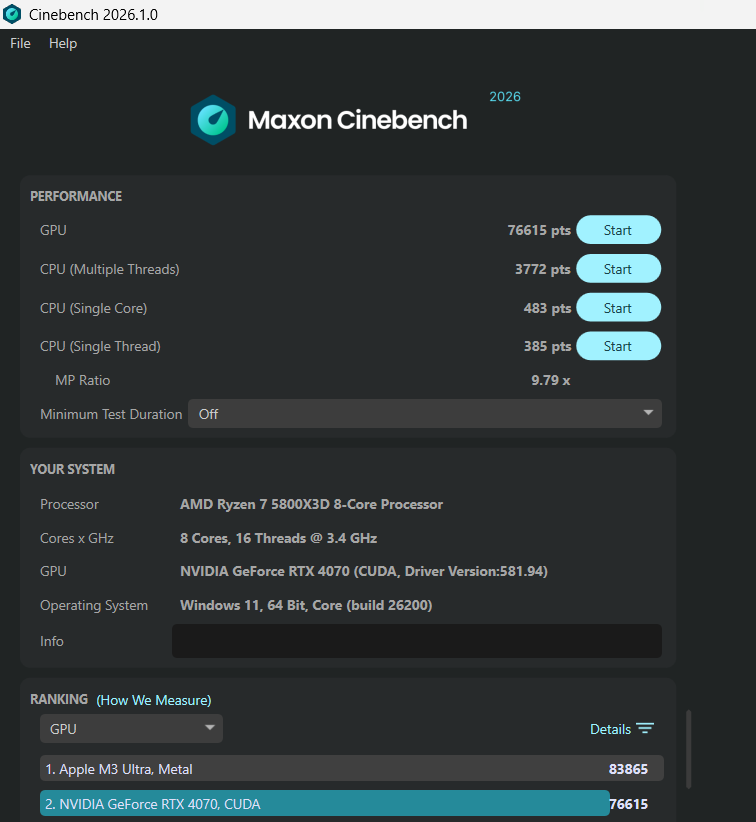Click the Details link in Ranking

click(610, 729)
